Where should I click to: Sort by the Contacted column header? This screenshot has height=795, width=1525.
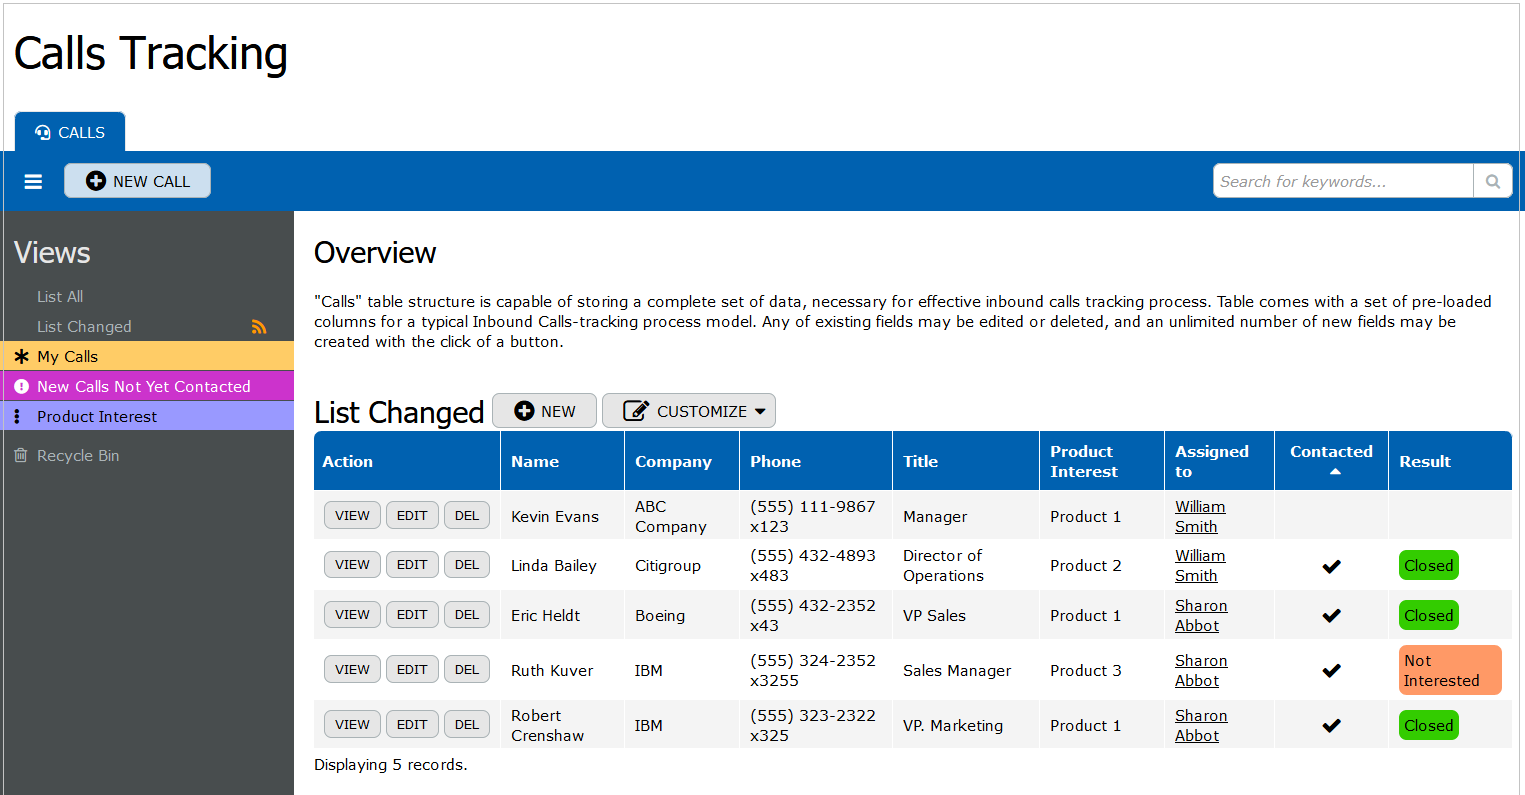(x=1331, y=452)
